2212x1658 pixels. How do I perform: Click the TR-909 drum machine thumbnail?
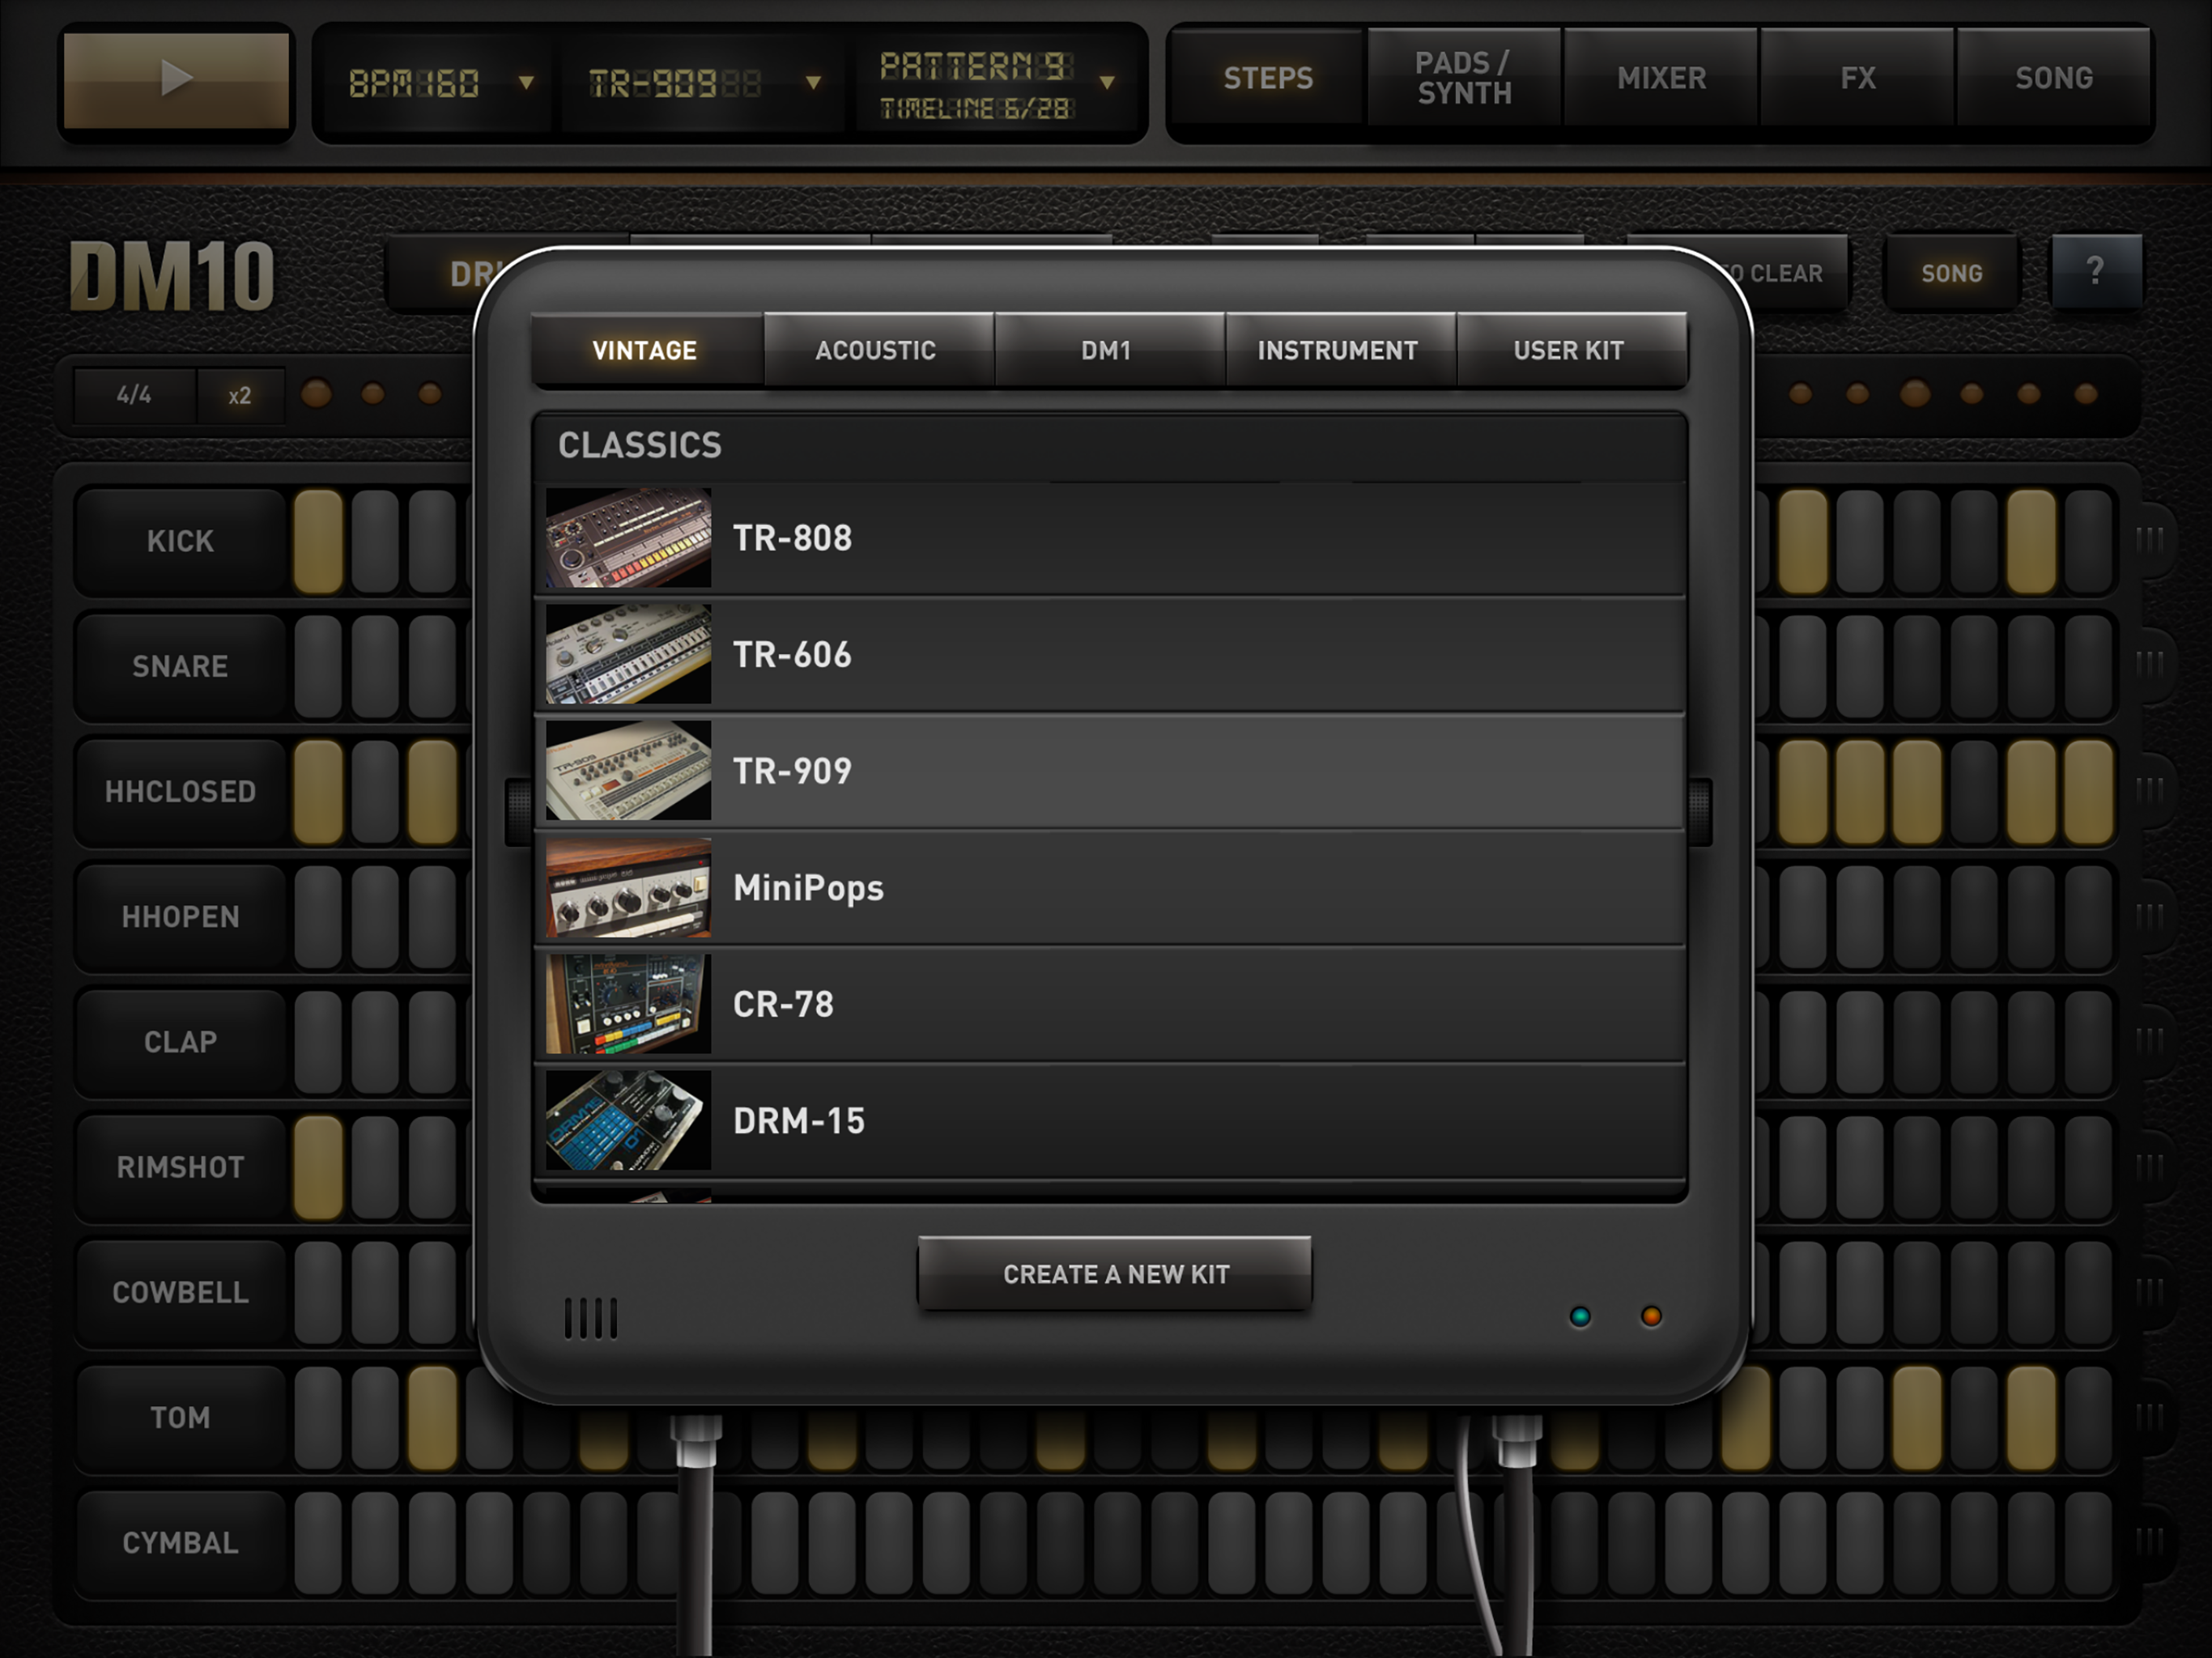click(628, 771)
